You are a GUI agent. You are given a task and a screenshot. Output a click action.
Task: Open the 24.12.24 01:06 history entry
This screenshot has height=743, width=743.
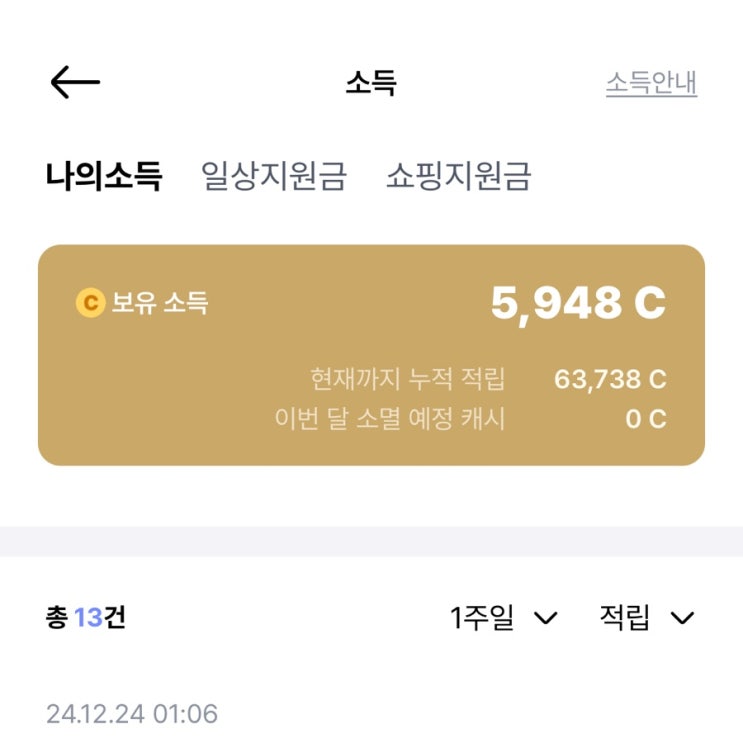(x=132, y=714)
